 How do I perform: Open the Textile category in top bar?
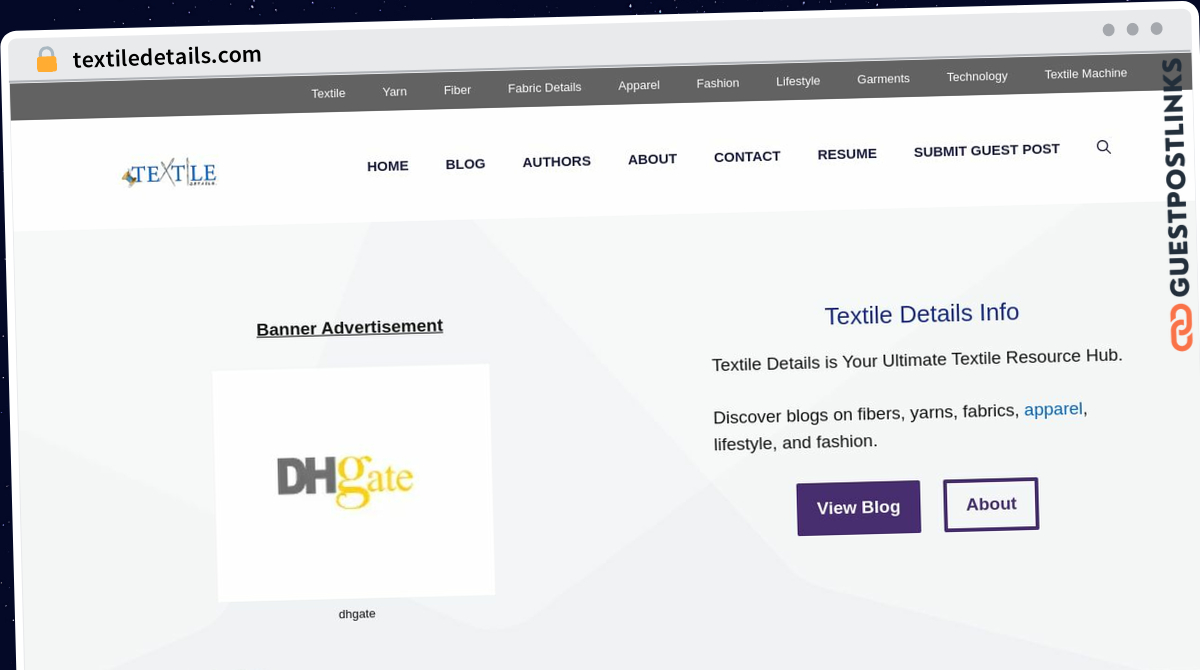328,93
